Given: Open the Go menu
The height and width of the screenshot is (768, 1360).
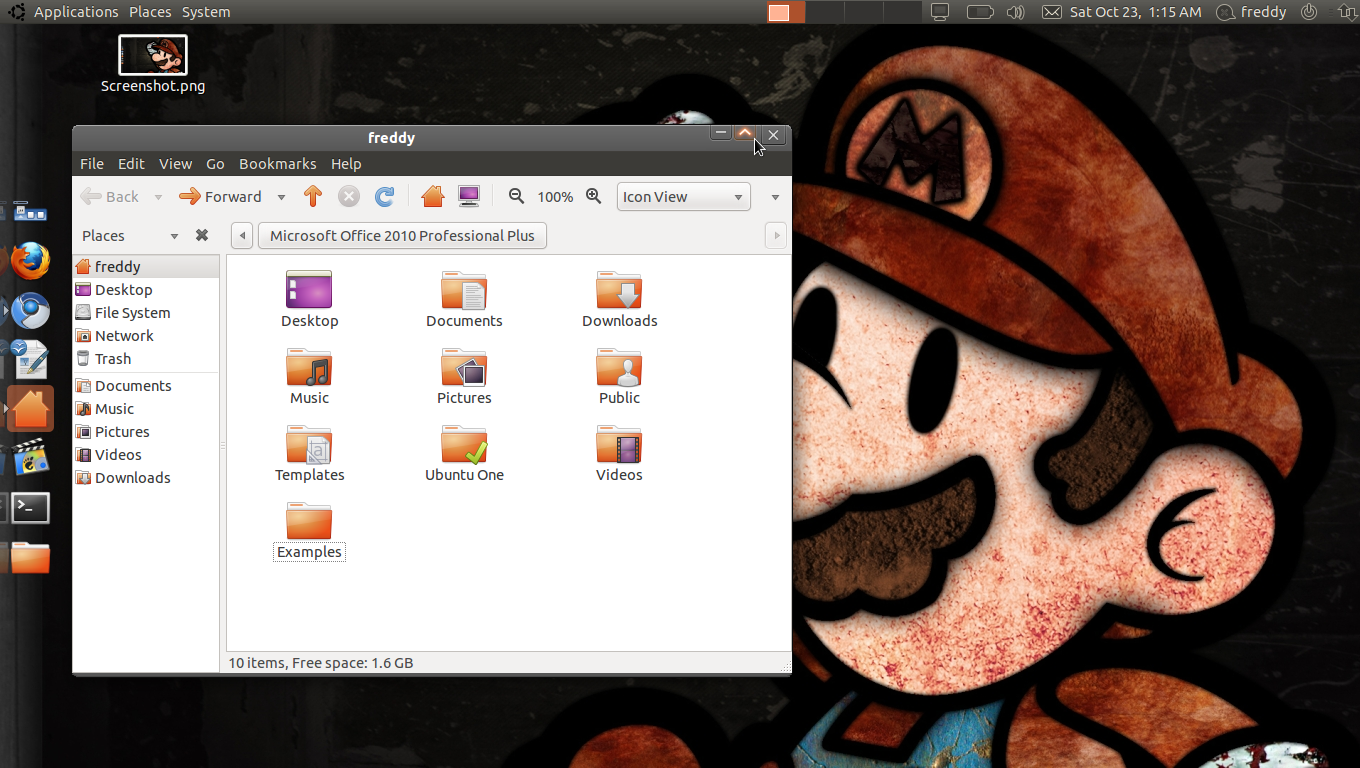Looking at the screenshot, I should coord(215,164).
